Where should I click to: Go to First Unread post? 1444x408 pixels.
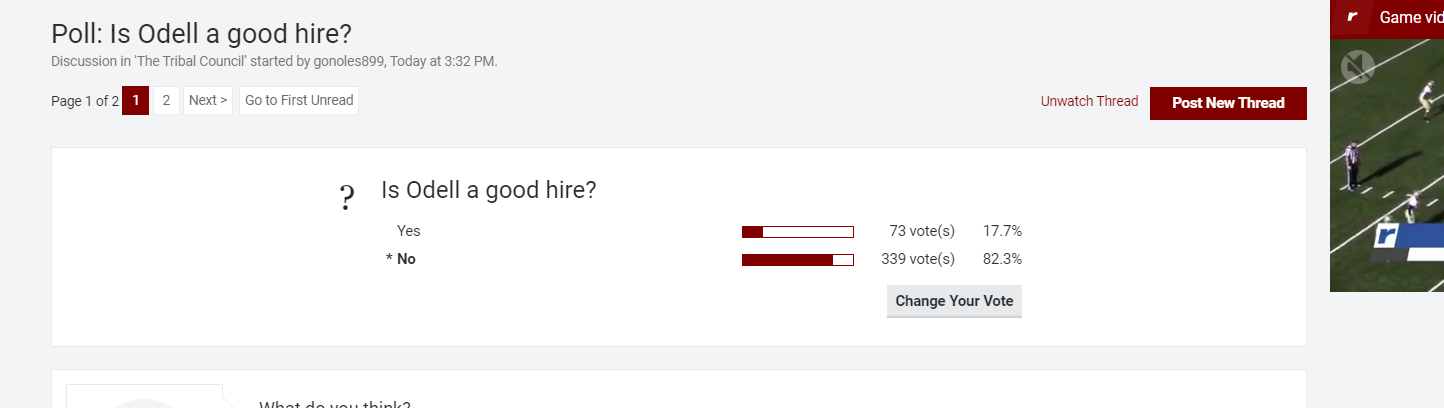299,100
